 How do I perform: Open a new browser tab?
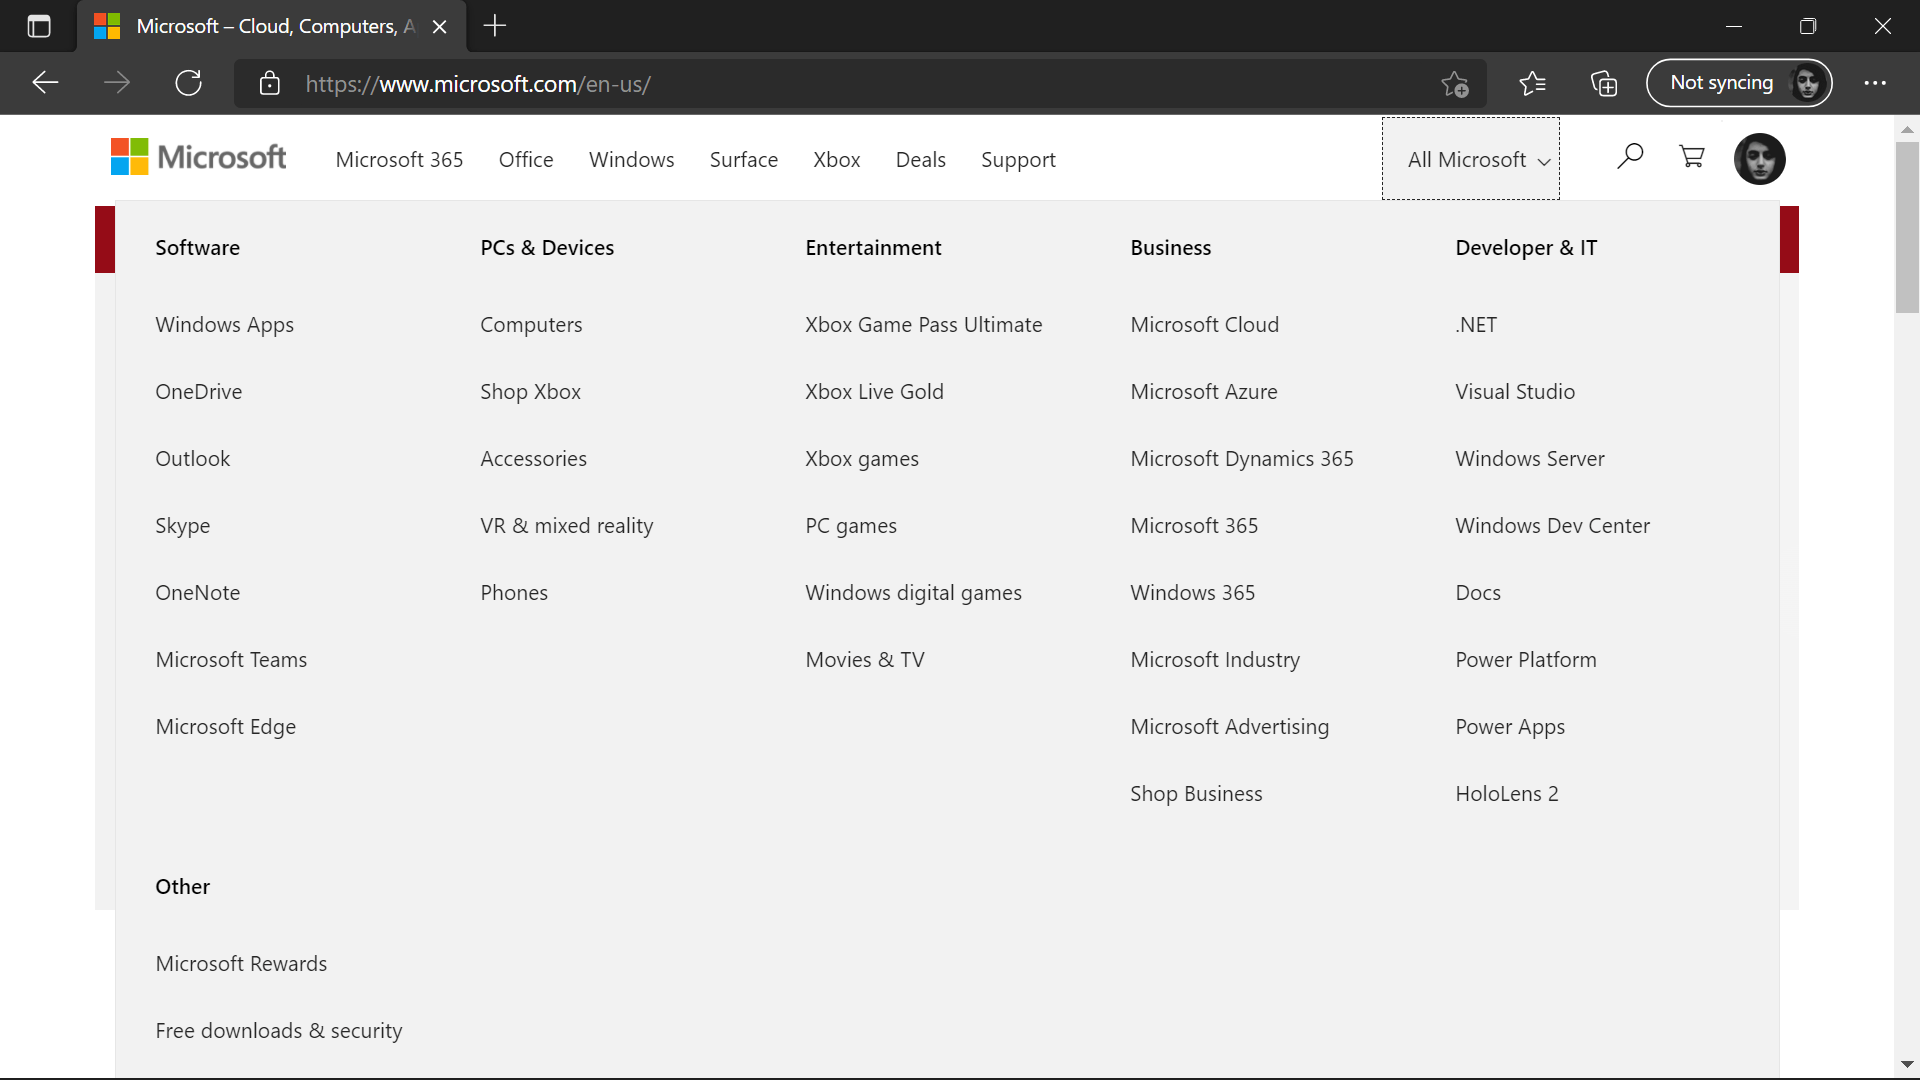pos(495,26)
